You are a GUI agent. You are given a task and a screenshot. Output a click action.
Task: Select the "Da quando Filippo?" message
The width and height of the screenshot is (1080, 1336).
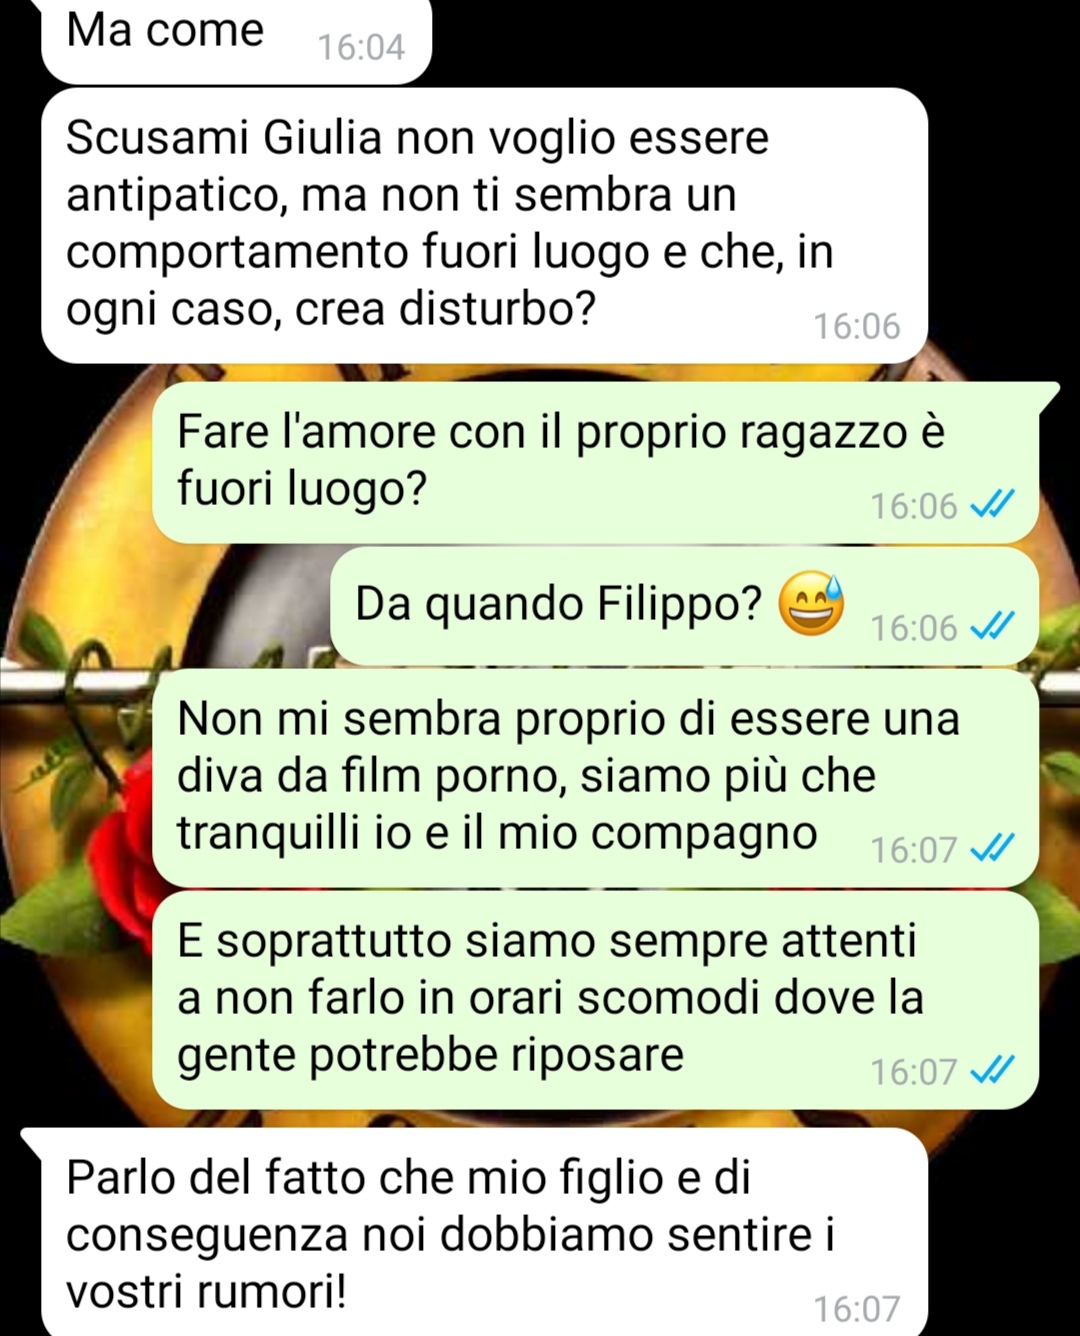(684, 606)
